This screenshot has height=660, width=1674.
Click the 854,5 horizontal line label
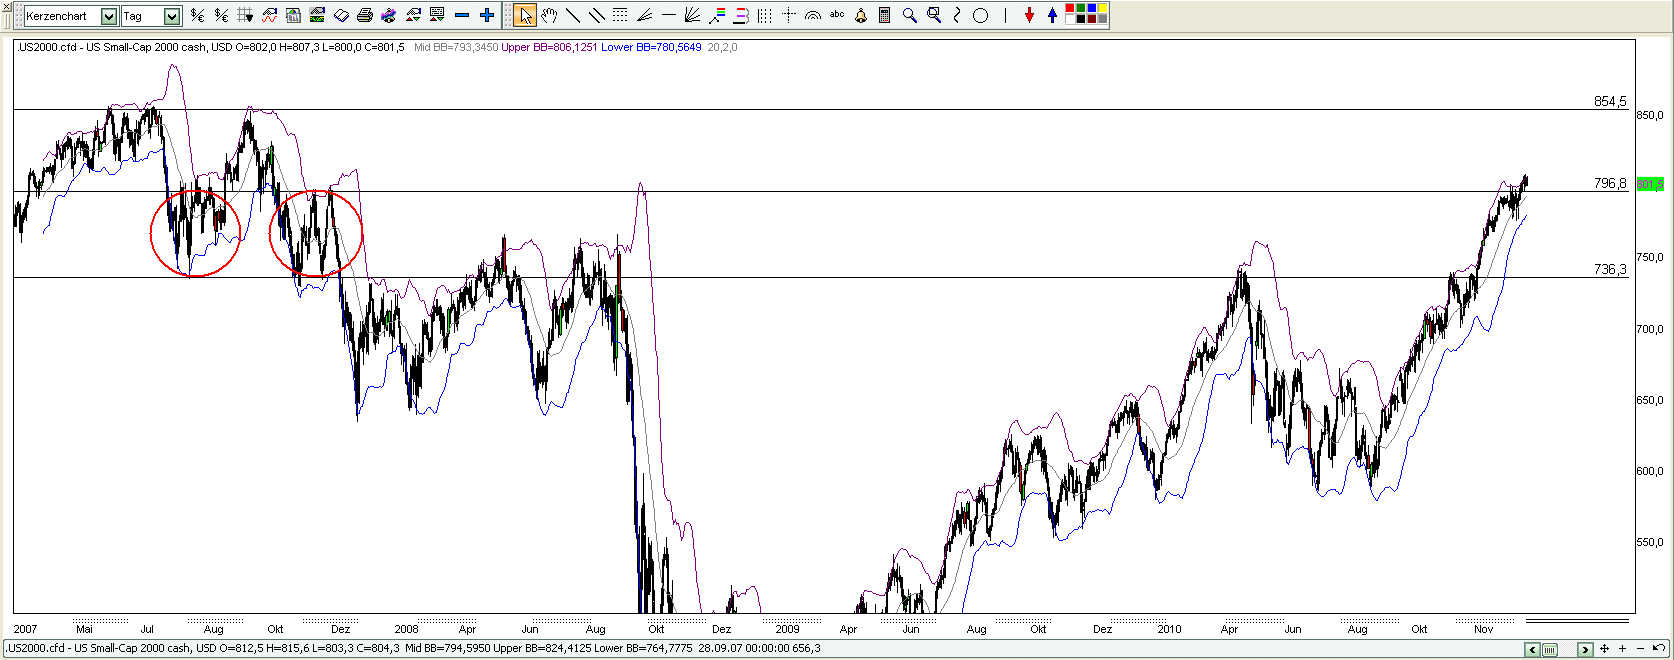(x=1610, y=101)
